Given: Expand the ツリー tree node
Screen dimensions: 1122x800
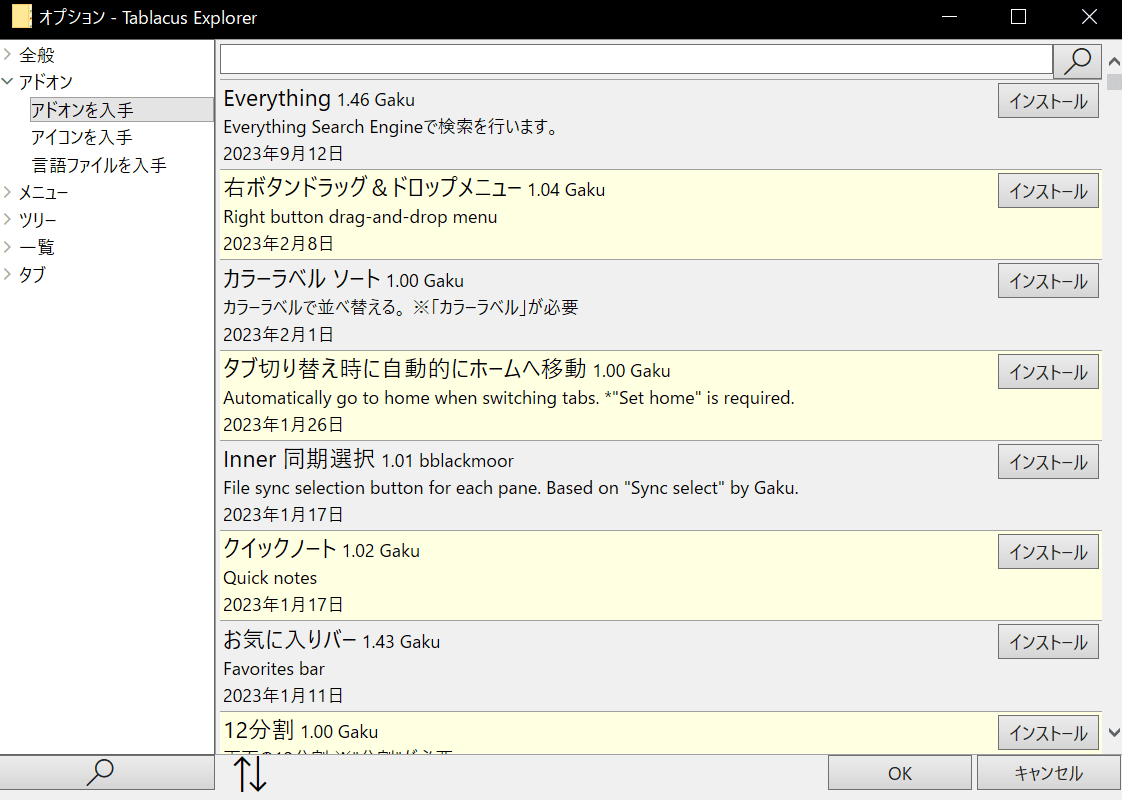Looking at the screenshot, I should (7, 219).
